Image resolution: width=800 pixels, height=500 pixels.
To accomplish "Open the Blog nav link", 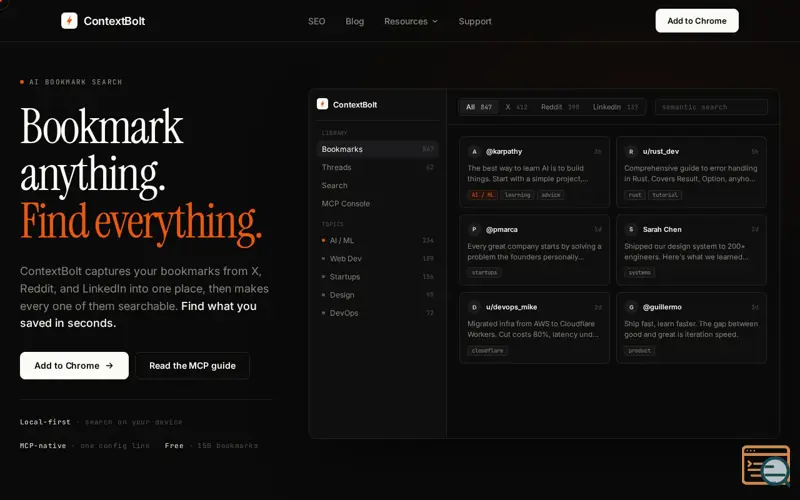I will pos(355,21).
